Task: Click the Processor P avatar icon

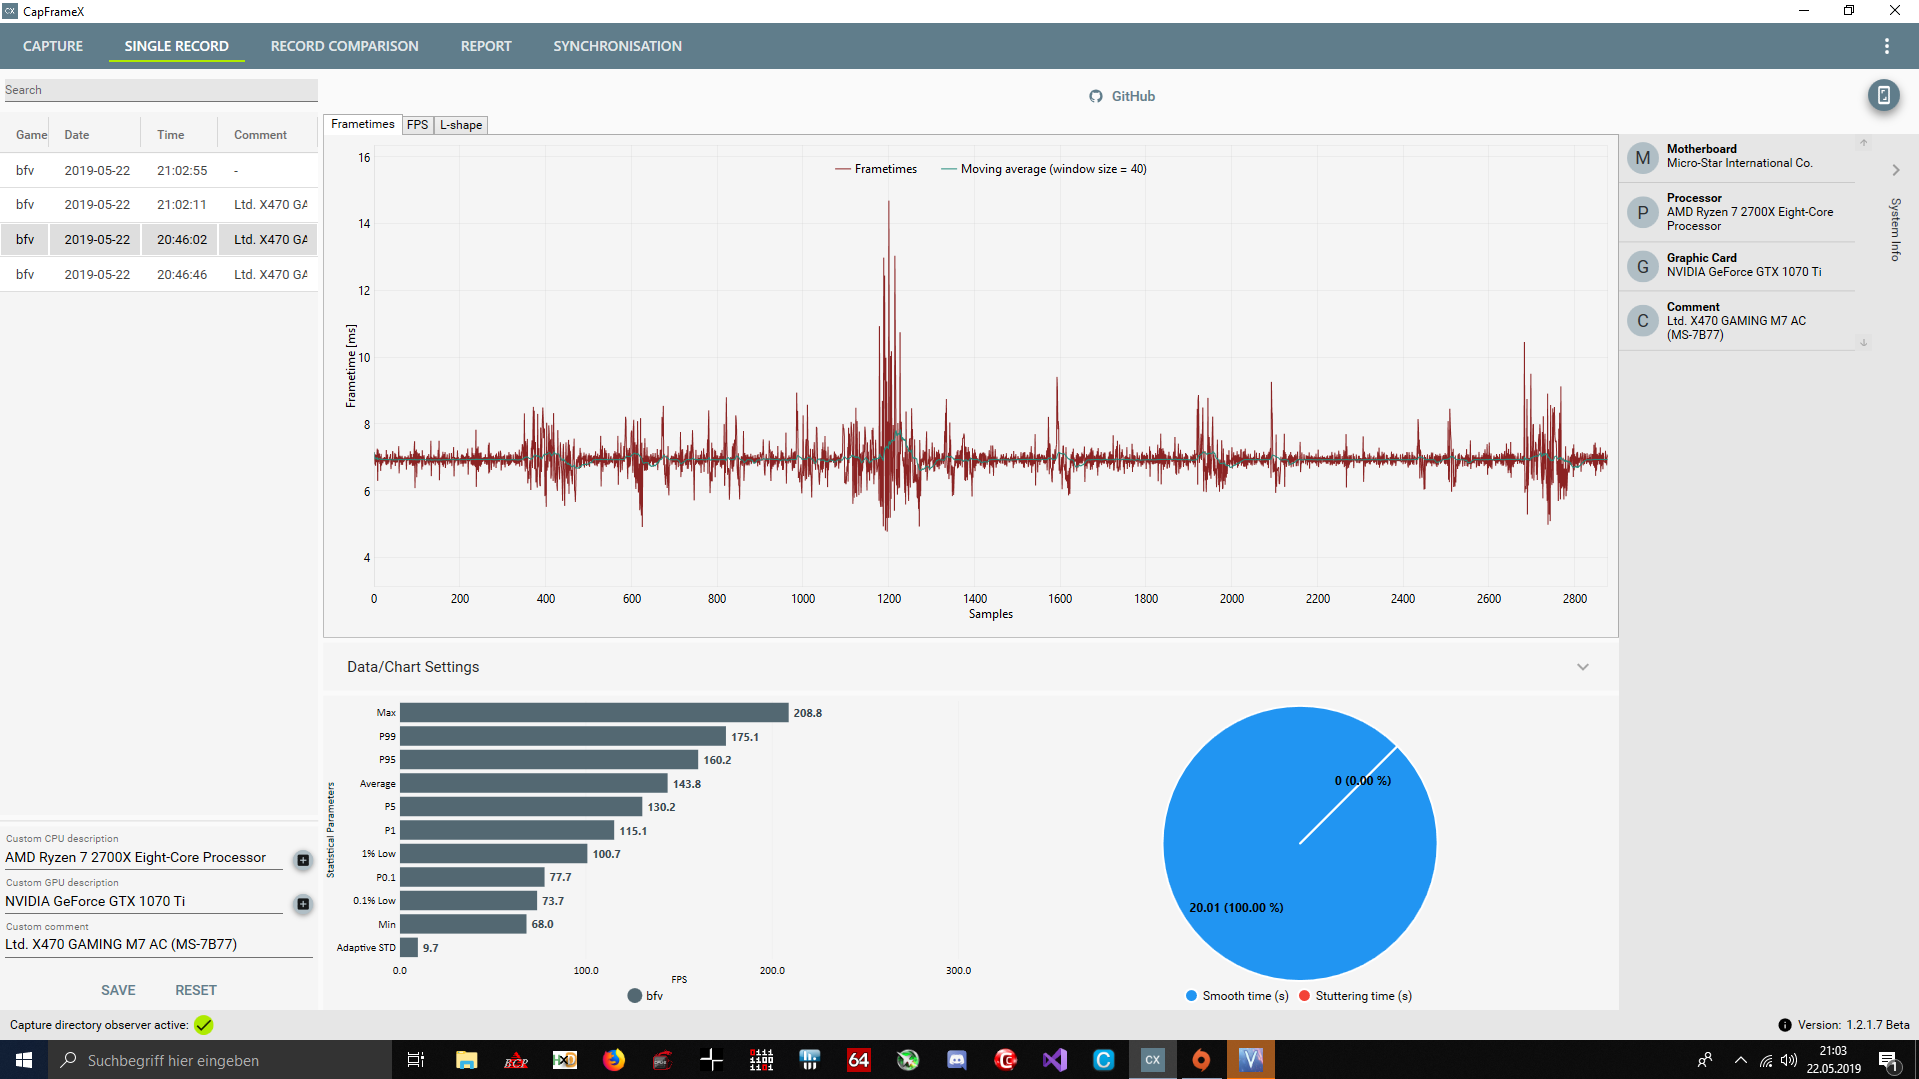Action: tap(1642, 212)
